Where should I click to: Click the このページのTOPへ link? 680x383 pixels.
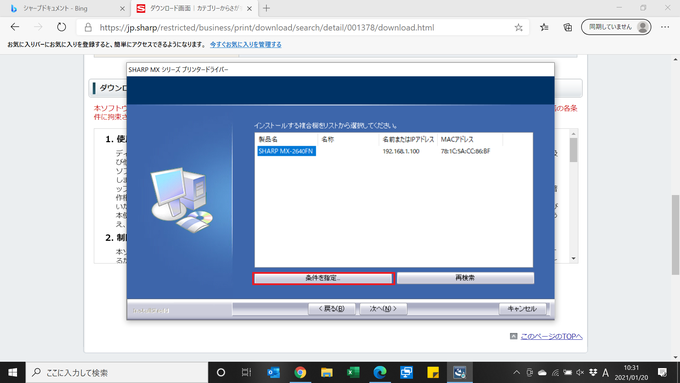tap(551, 336)
